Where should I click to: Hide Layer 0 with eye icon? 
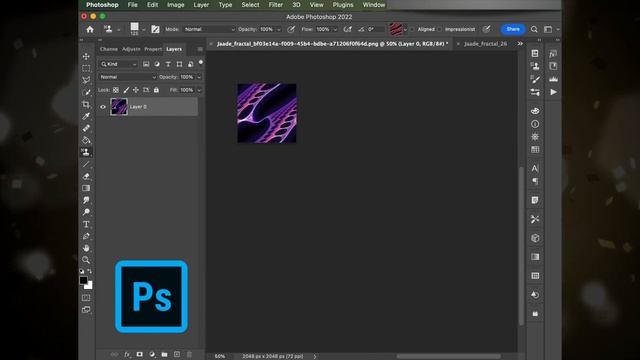103,107
